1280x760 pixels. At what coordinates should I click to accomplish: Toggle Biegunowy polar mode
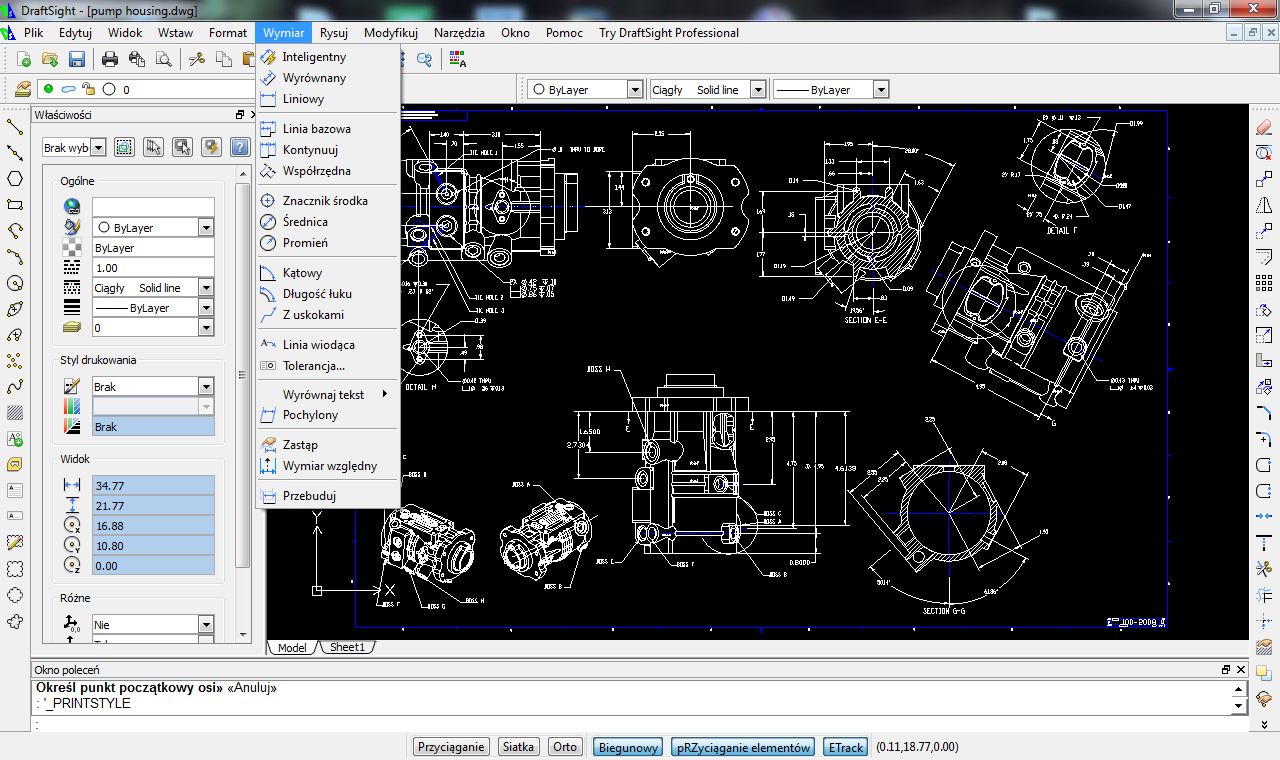tap(628, 747)
